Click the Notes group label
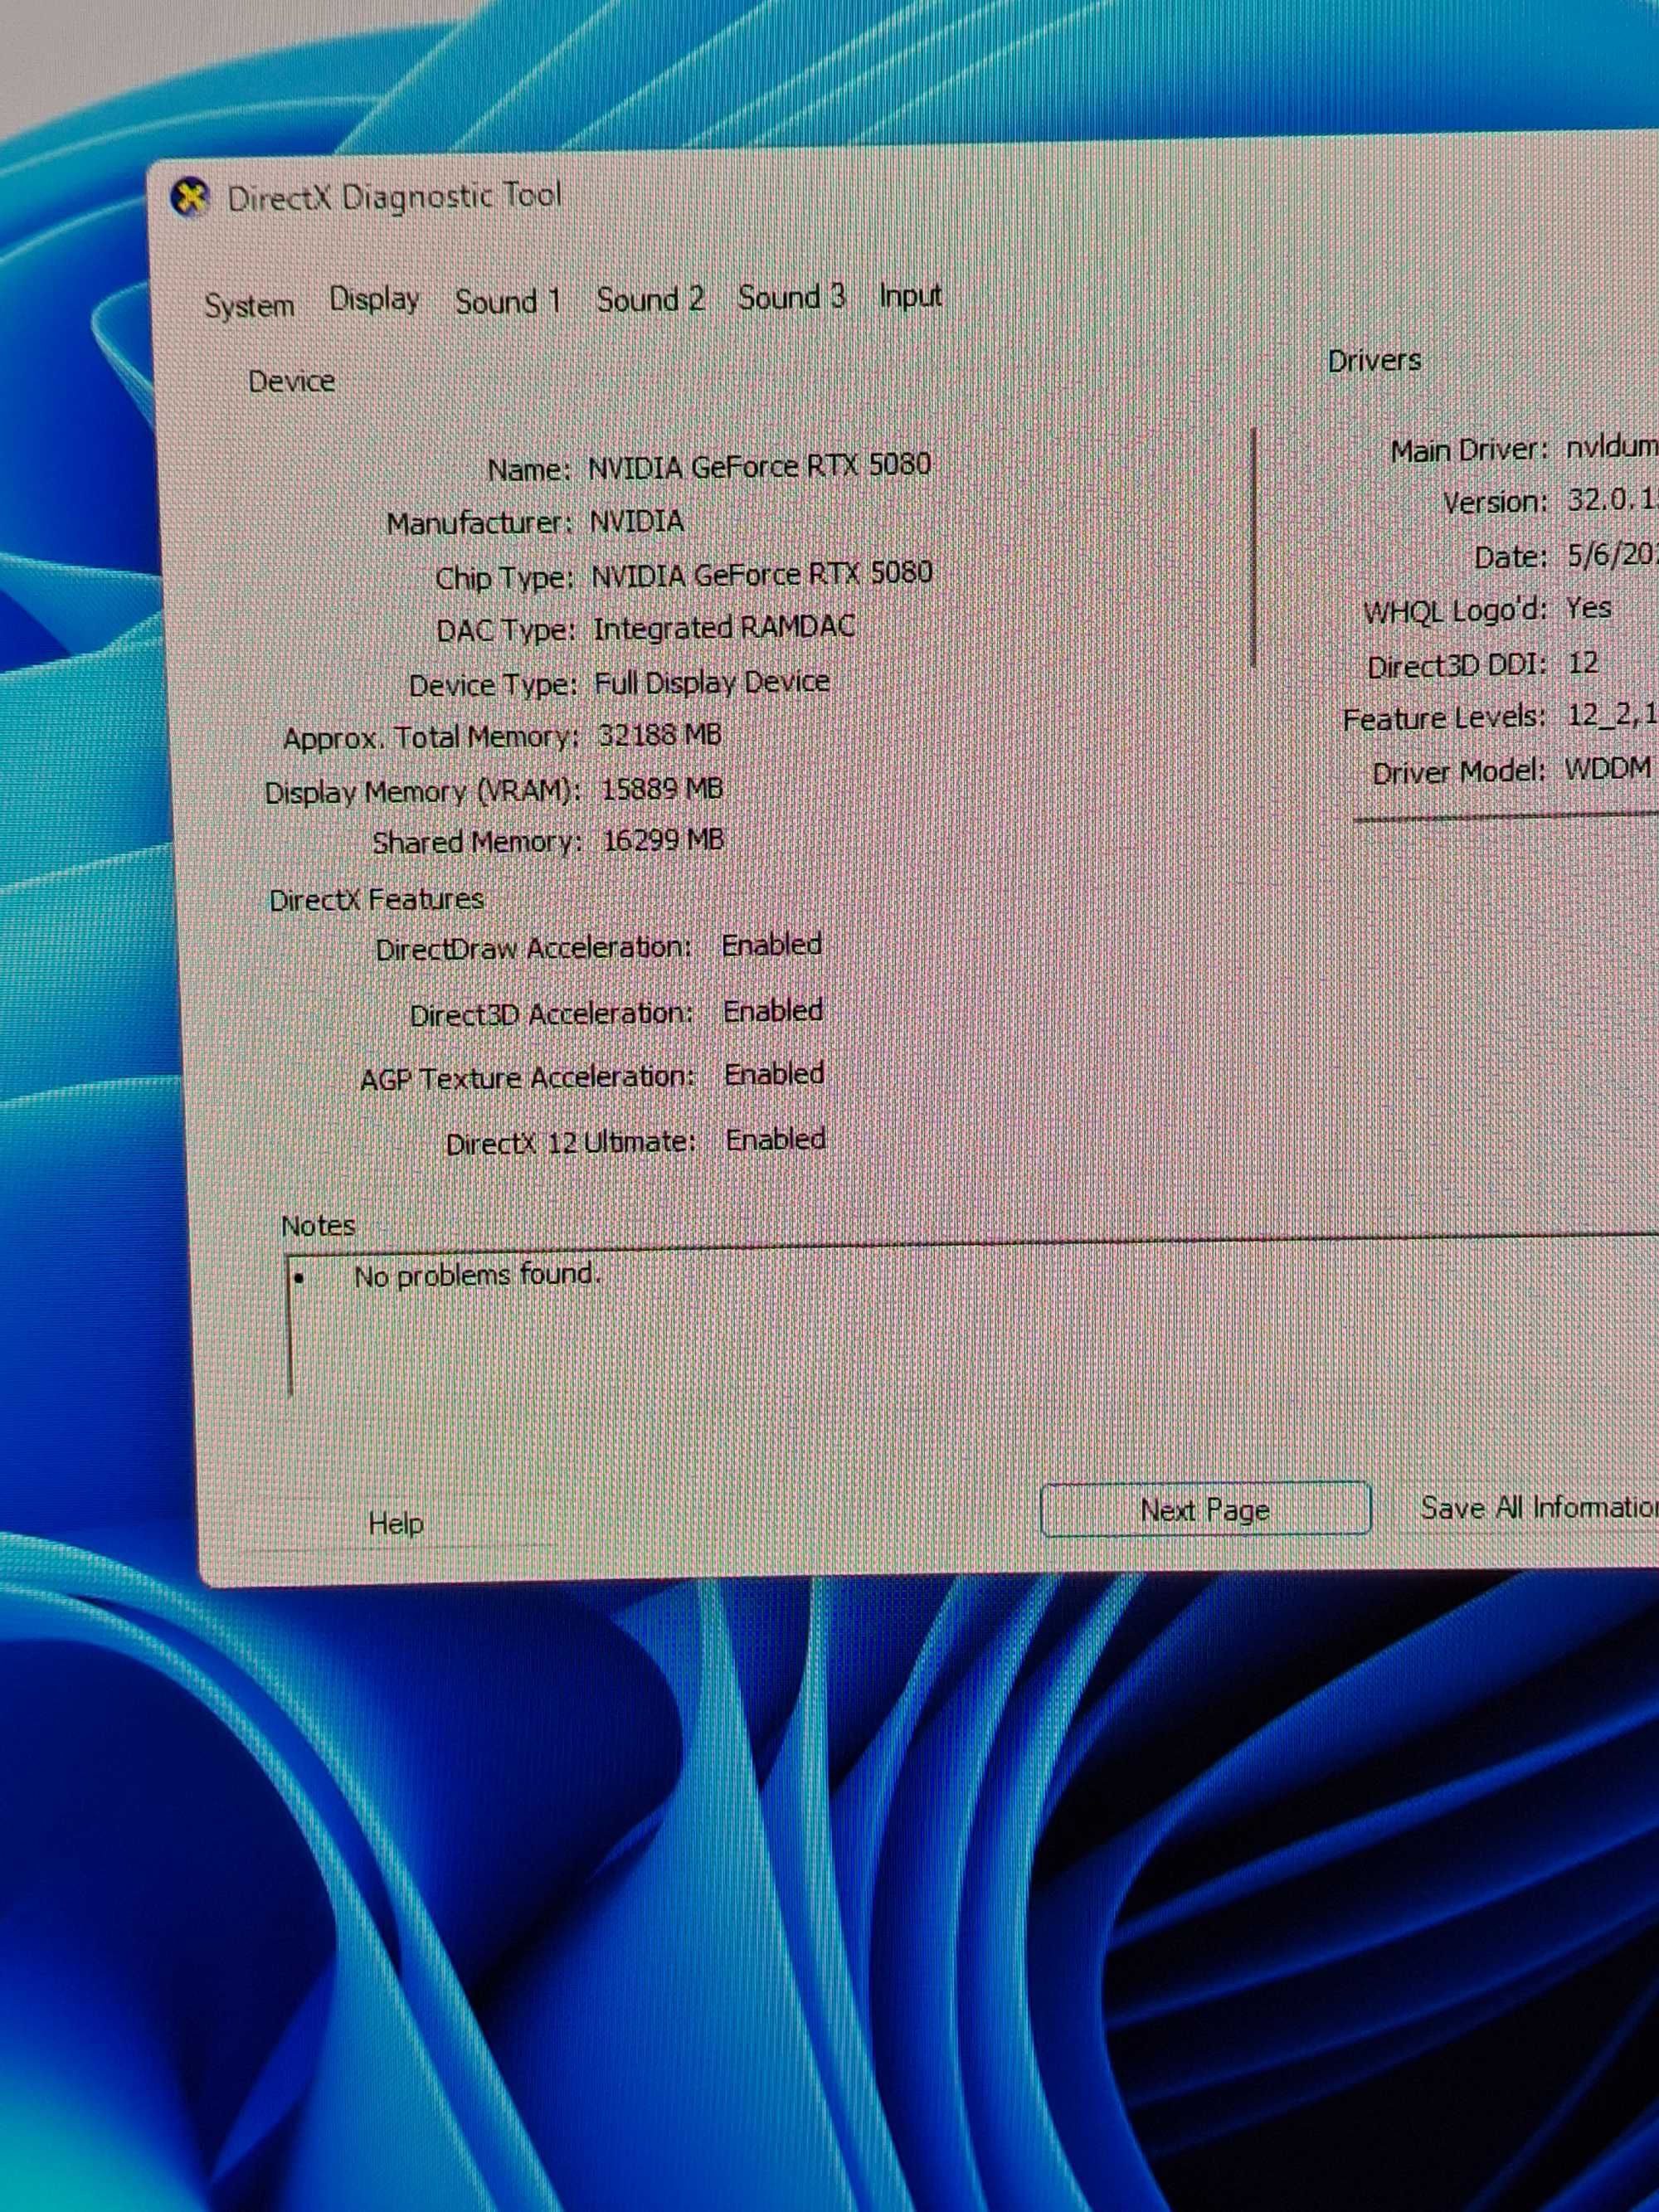Screen dimensions: 1659x2212 [x=318, y=1226]
